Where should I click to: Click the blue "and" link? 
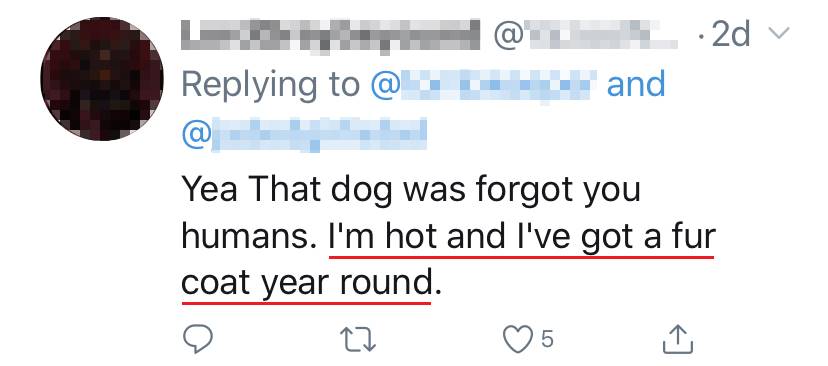[x=636, y=85]
